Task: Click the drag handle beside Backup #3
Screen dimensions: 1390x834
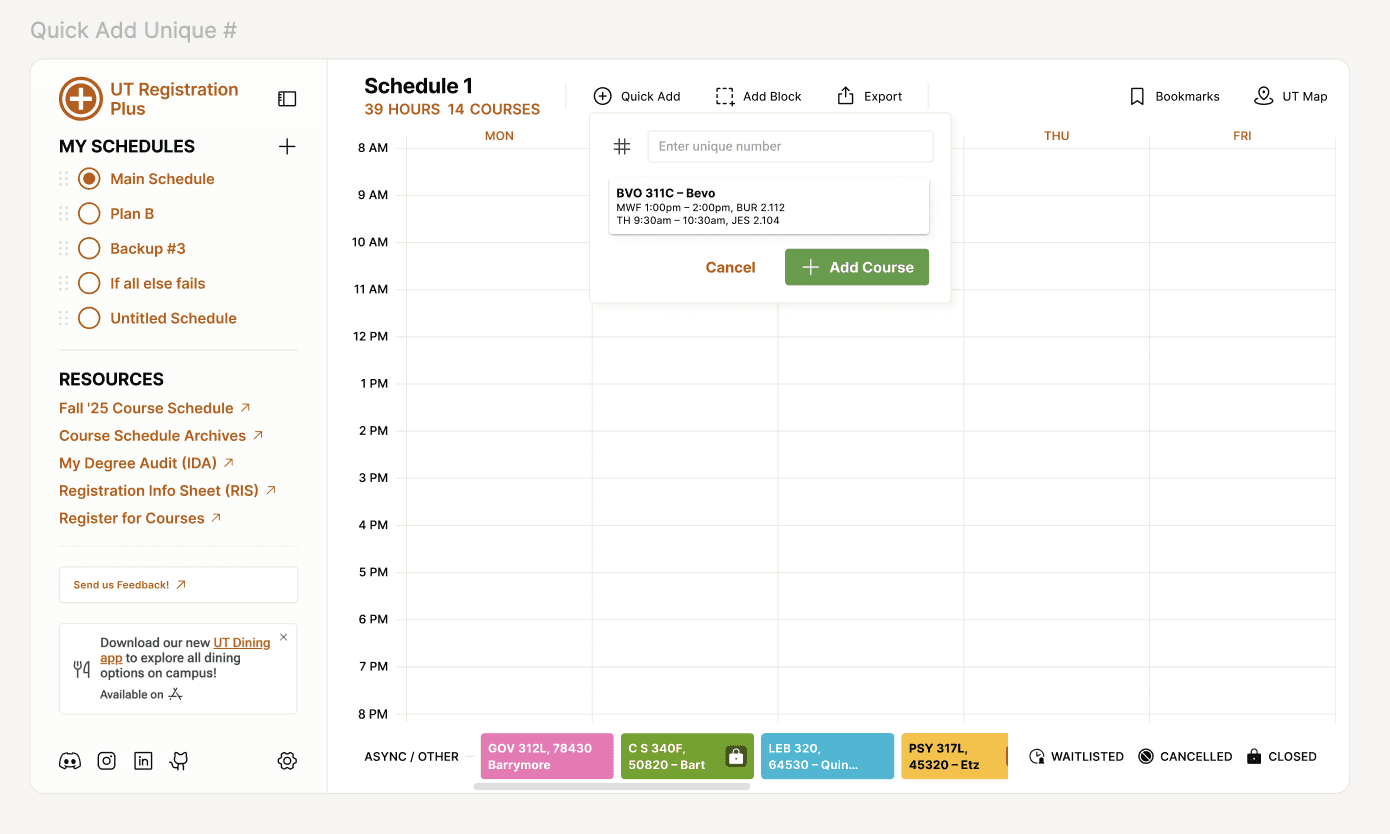Action: [x=64, y=249]
